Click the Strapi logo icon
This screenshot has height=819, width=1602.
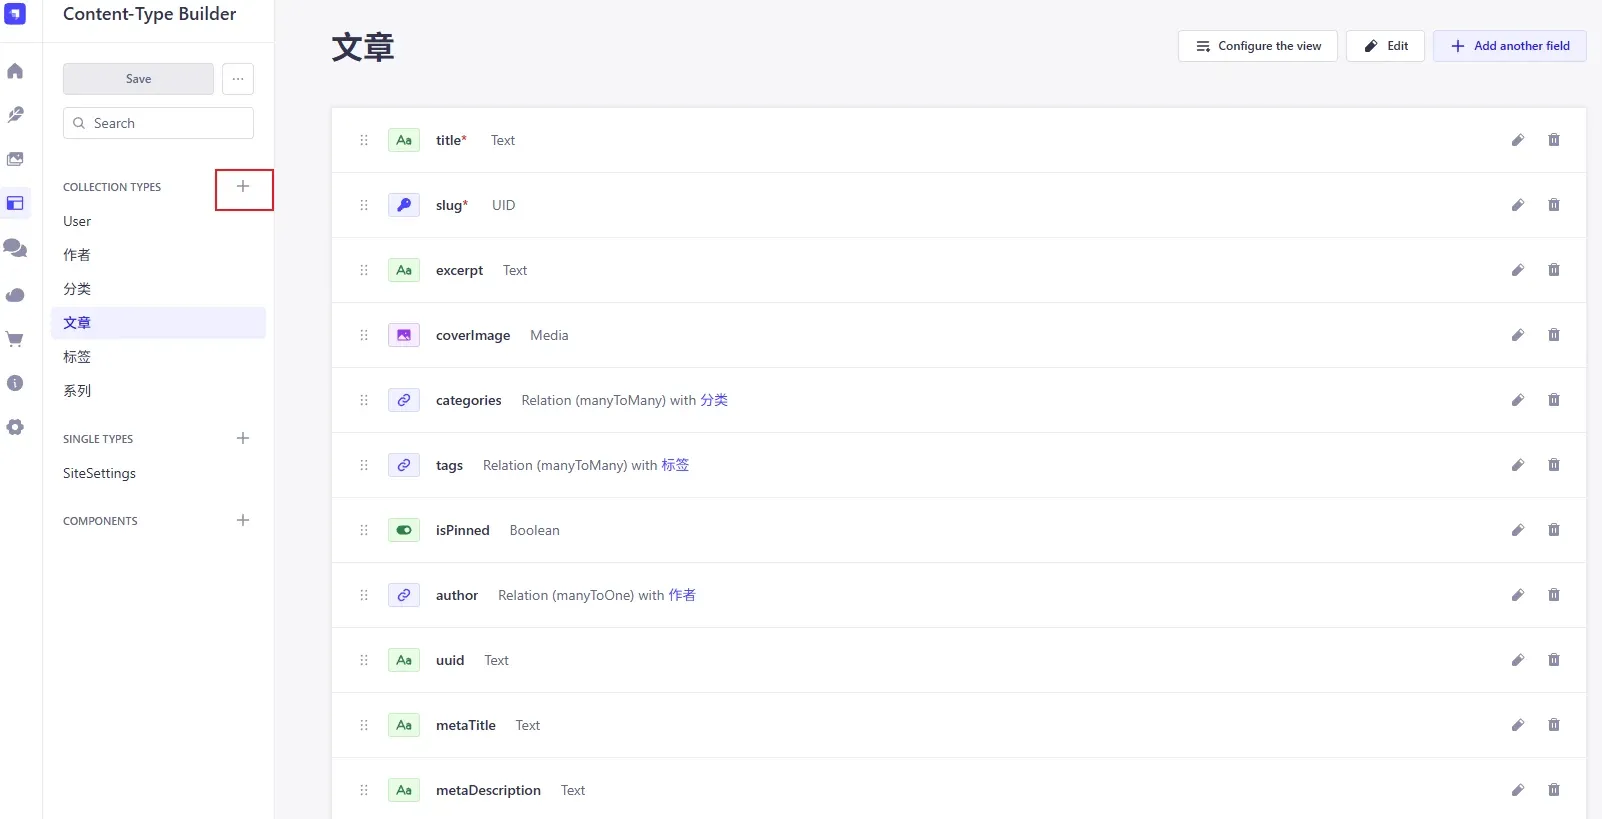tap(15, 14)
